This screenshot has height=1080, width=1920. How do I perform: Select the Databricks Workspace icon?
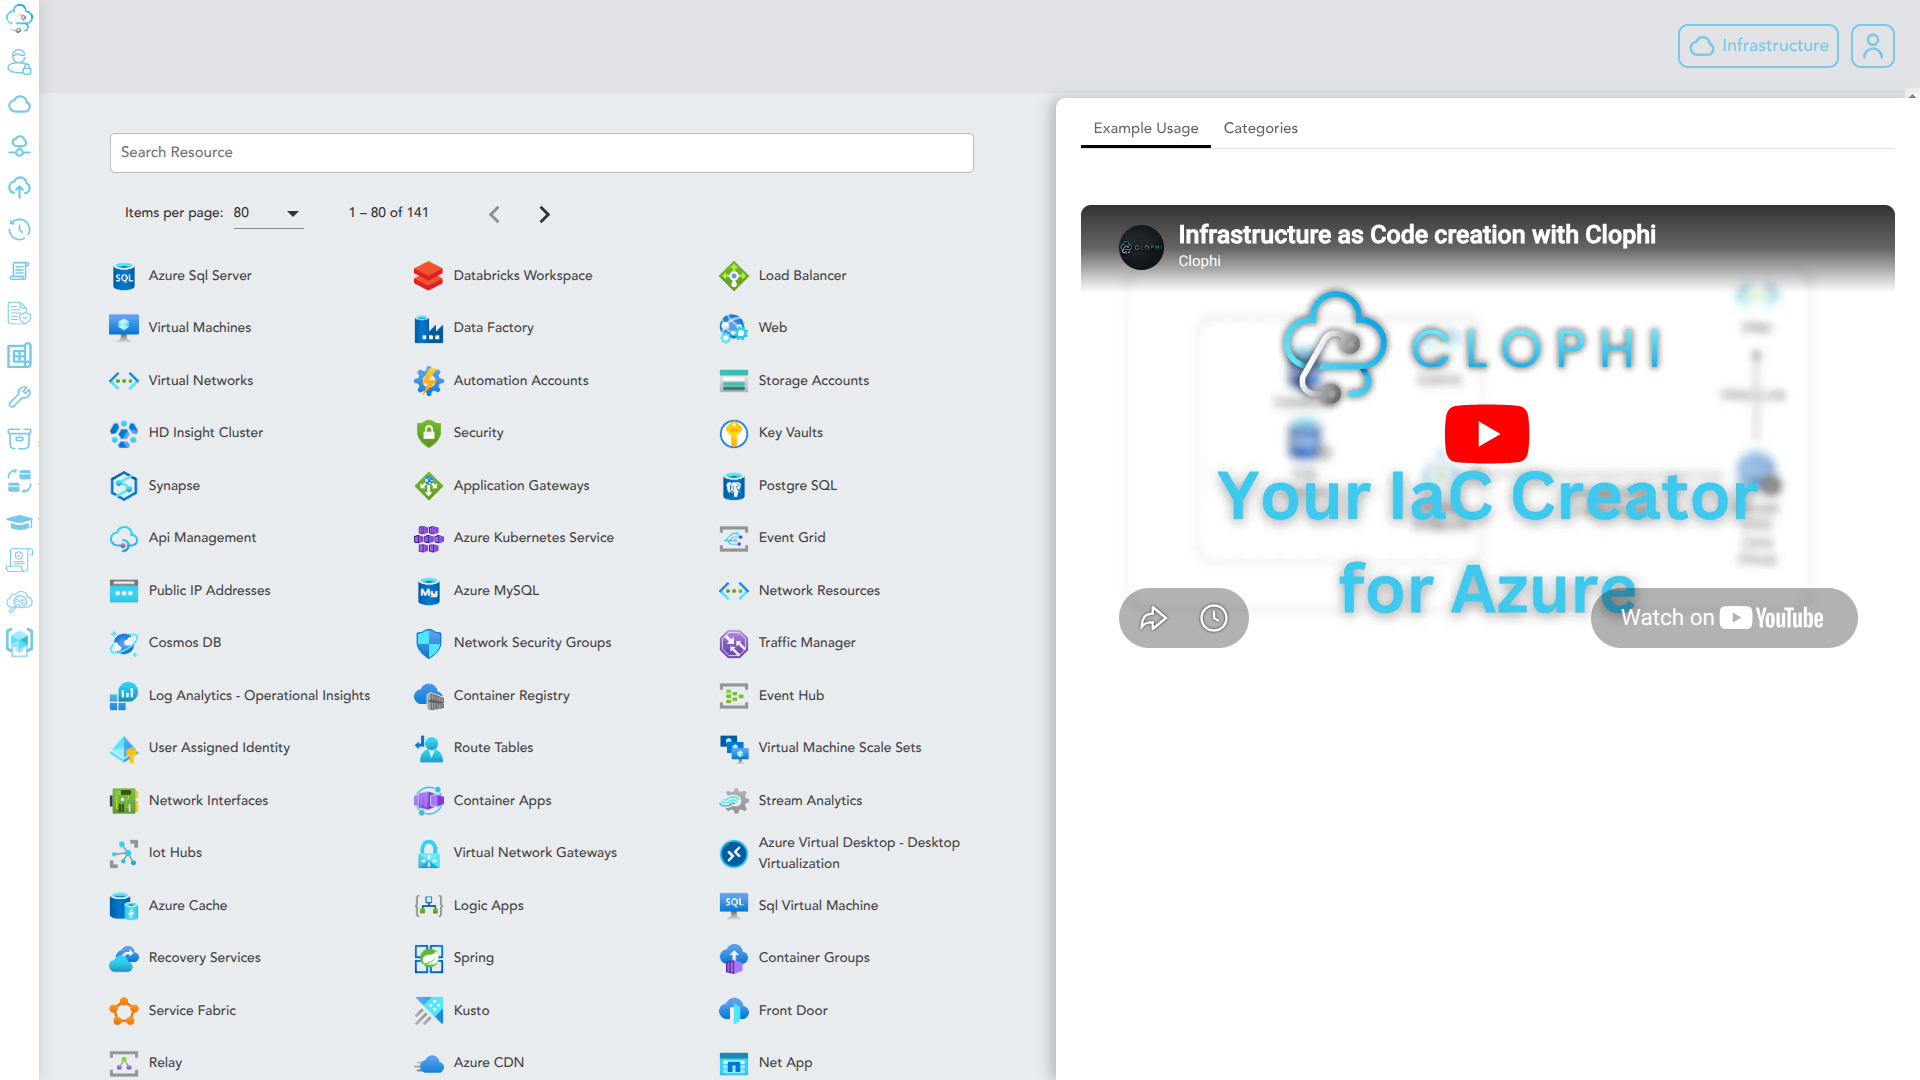pyautogui.click(x=428, y=276)
